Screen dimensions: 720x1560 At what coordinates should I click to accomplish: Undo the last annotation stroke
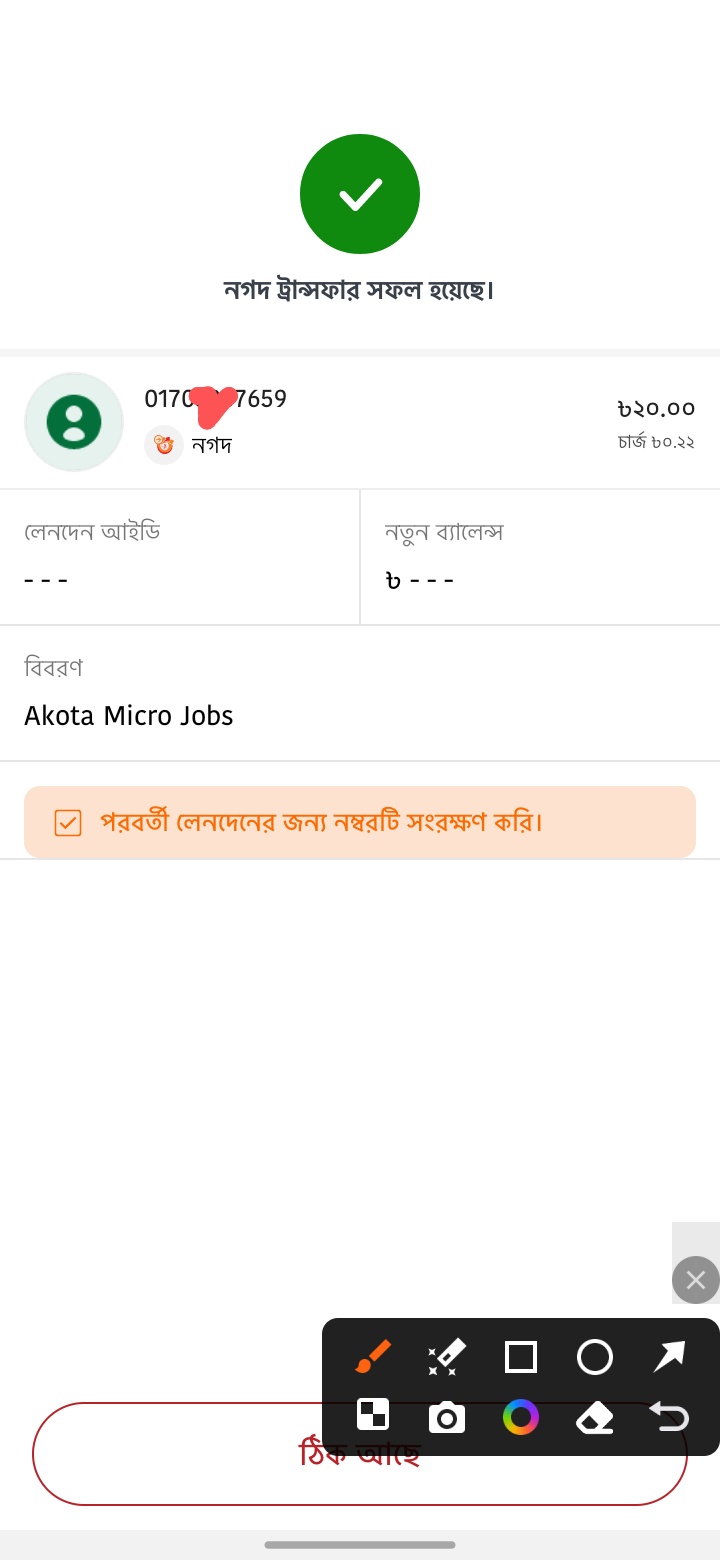tap(669, 1417)
